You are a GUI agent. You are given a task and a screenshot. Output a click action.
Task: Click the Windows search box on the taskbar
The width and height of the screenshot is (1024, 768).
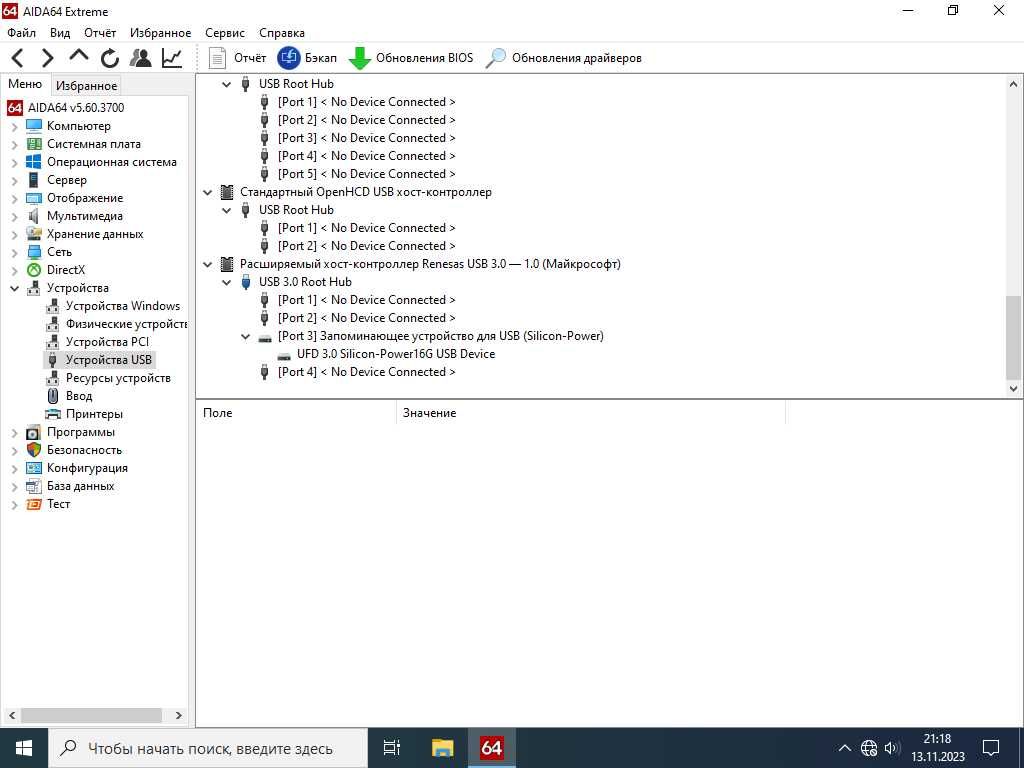[x=208, y=748]
